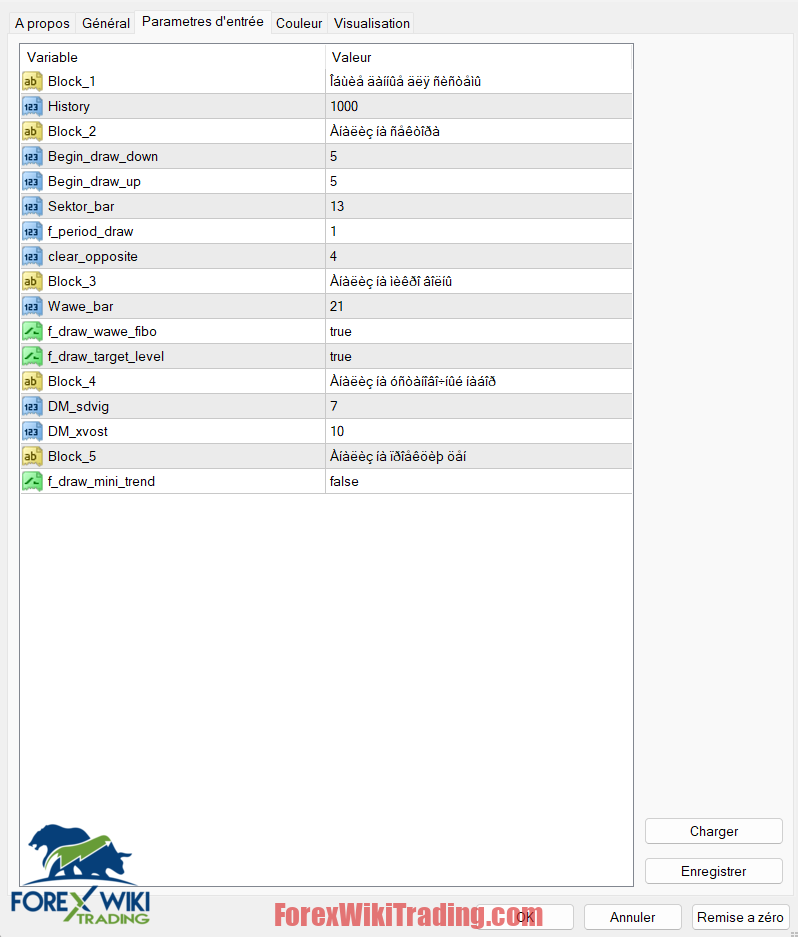Click the integer icon beside Sektor_bar
Image resolution: width=798 pixels, height=937 pixels.
coord(32,207)
